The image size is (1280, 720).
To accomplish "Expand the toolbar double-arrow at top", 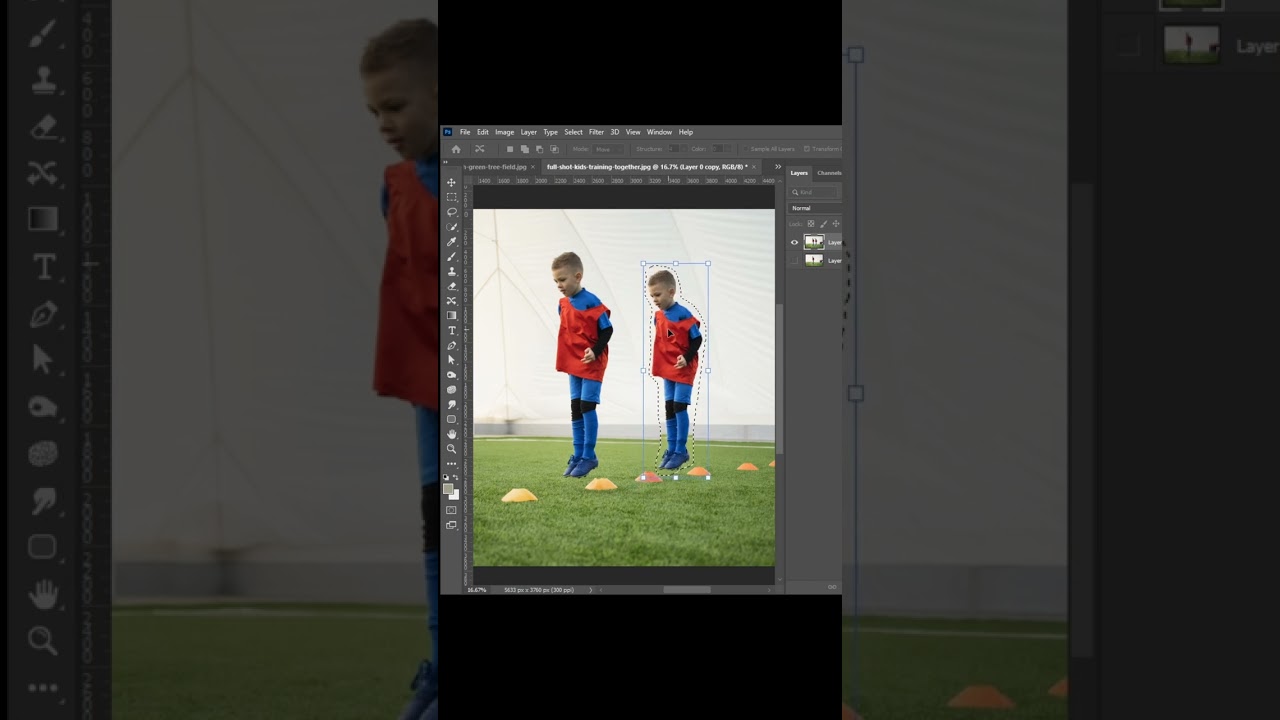I will point(446,160).
